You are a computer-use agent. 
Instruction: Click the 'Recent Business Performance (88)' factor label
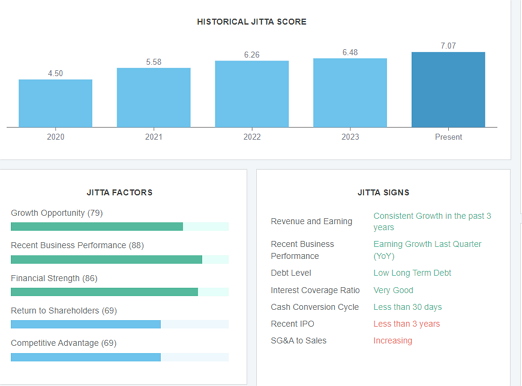(x=77, y=245)
